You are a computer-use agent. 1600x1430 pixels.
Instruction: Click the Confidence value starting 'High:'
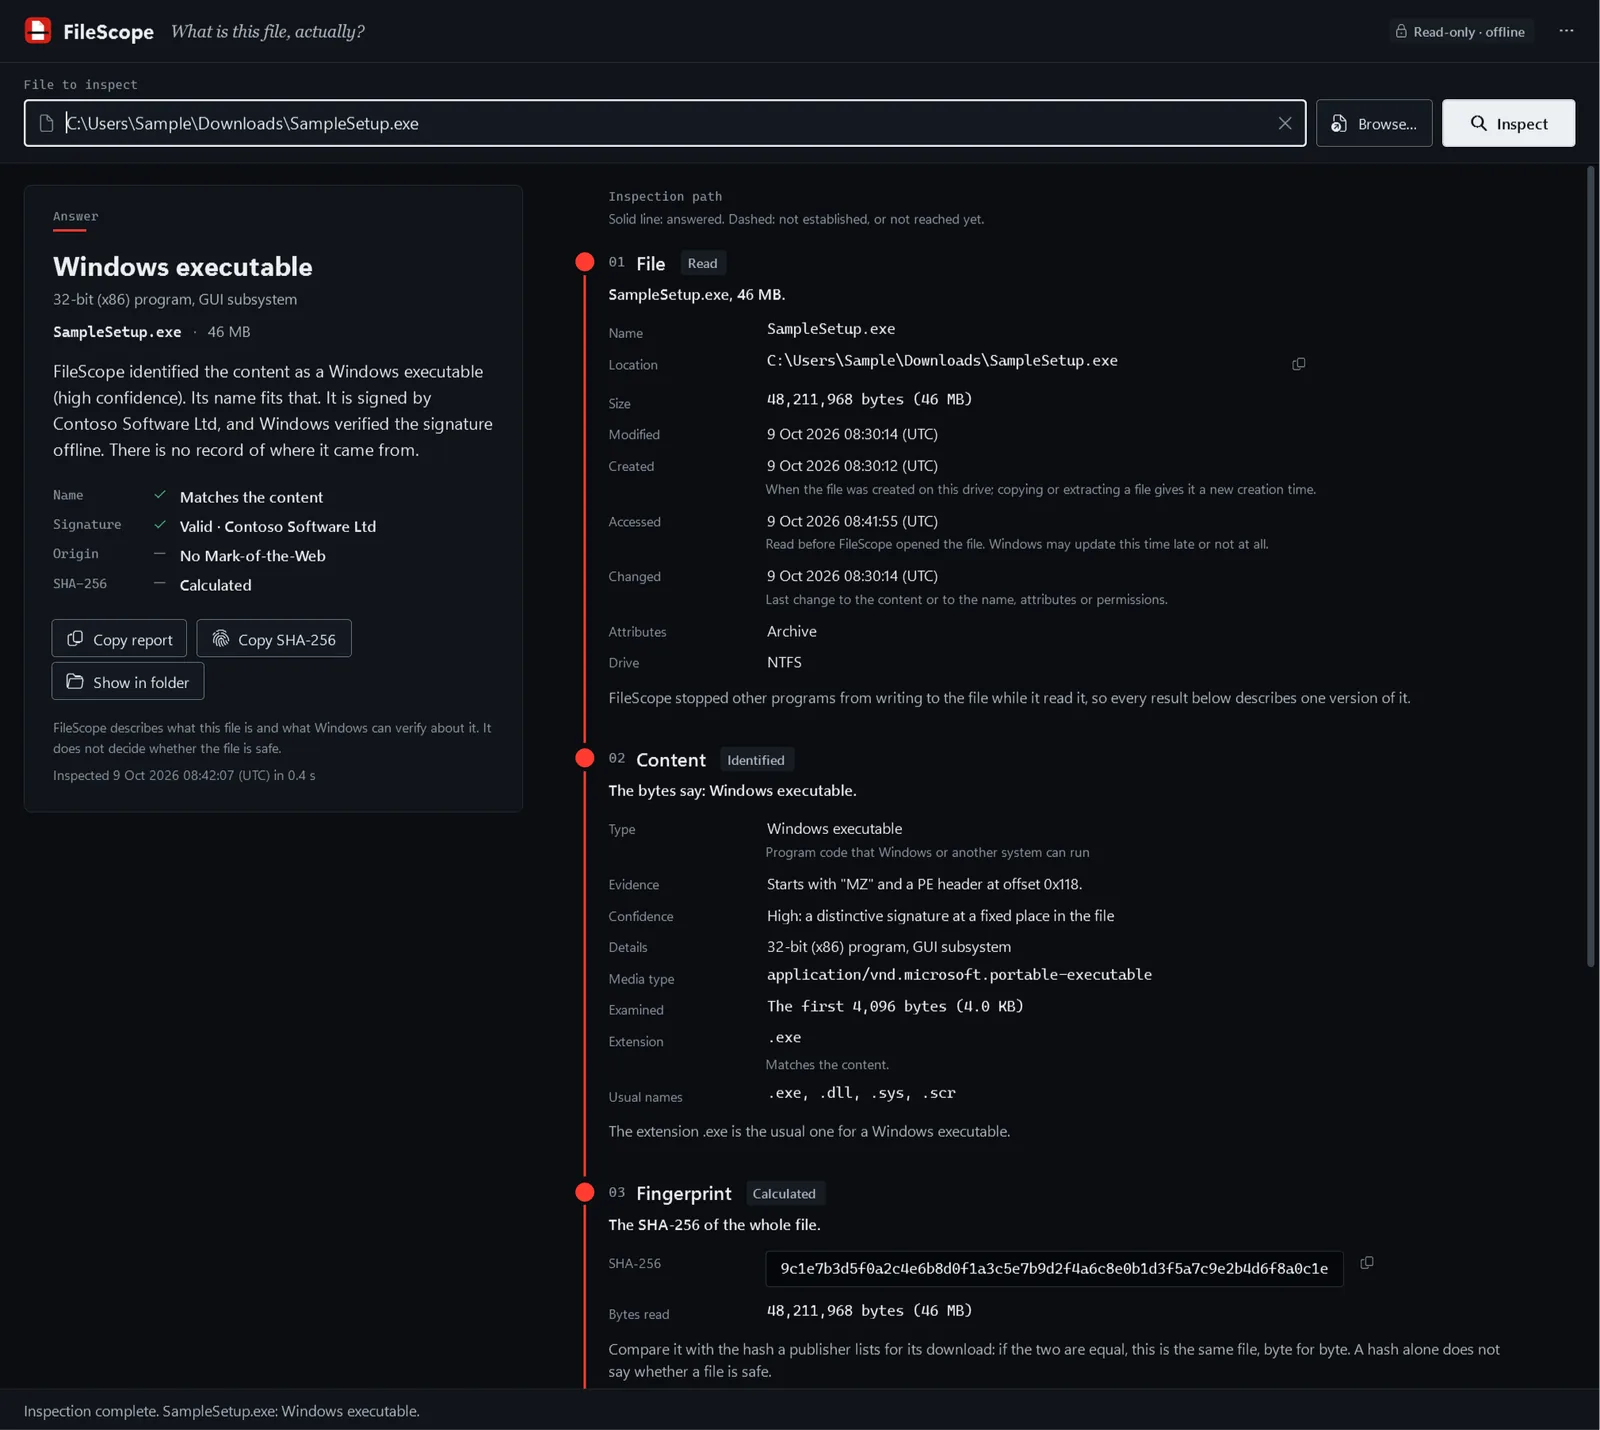(940, 915)
